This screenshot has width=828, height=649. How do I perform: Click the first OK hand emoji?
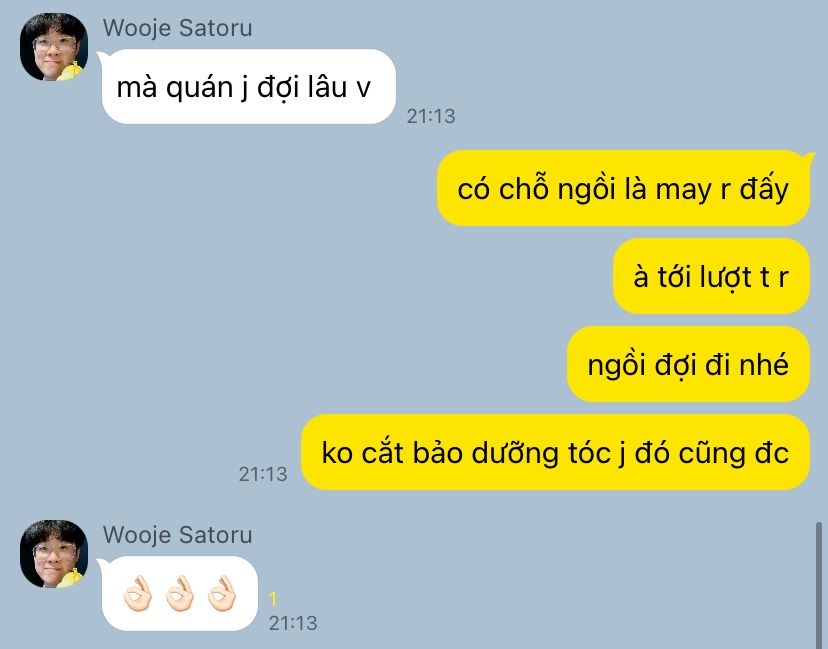click(137, 594)
